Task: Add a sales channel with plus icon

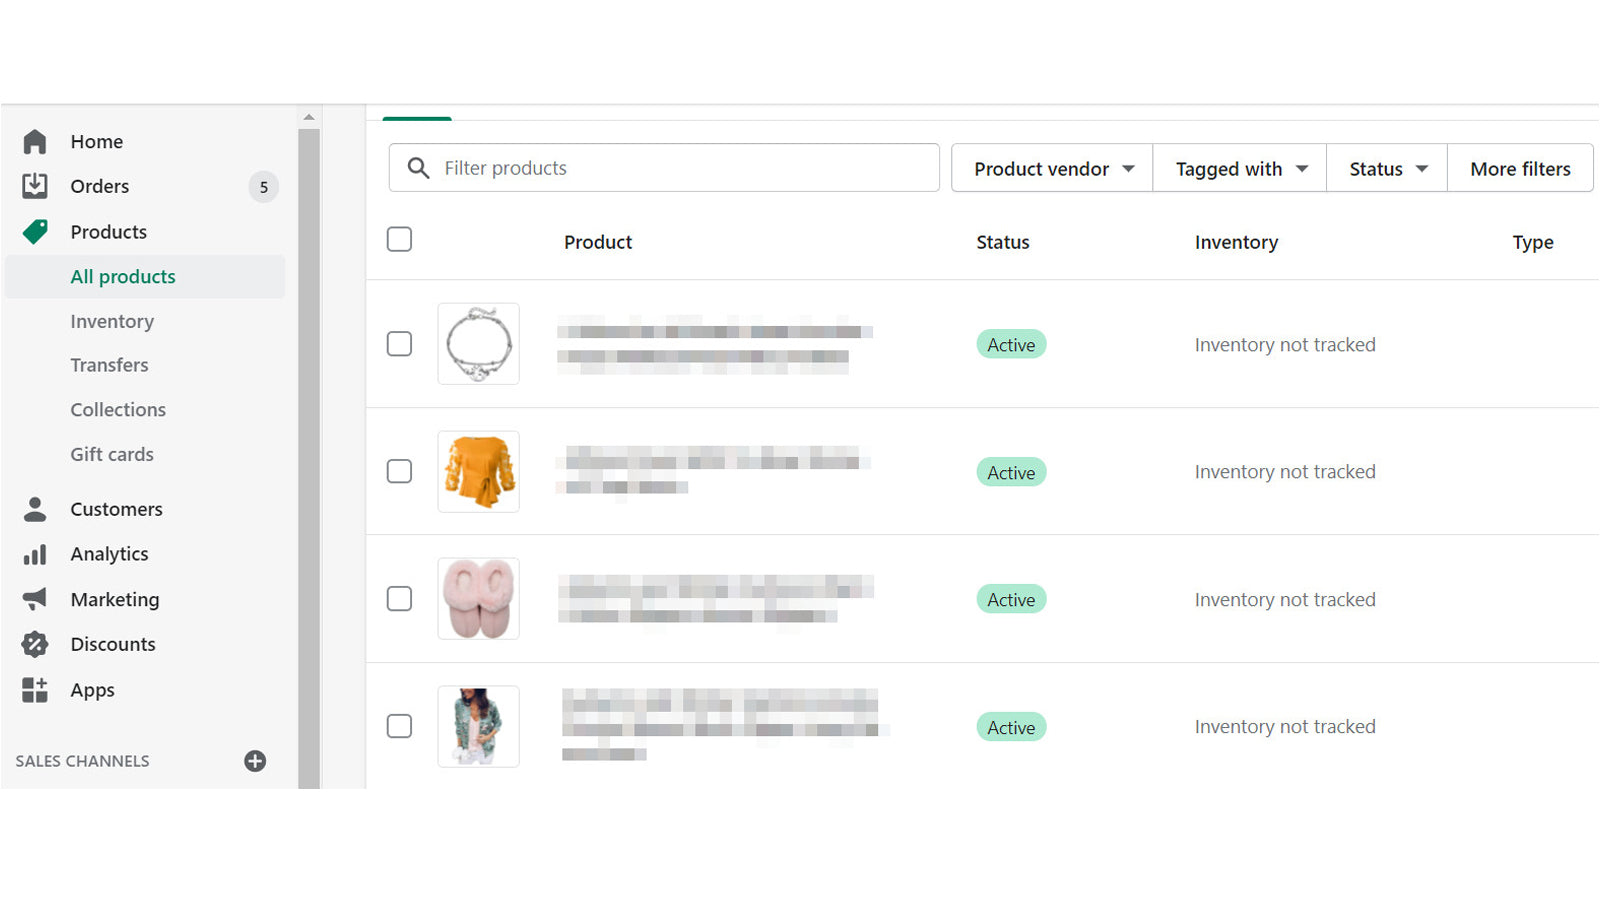Action: (255, 761)
